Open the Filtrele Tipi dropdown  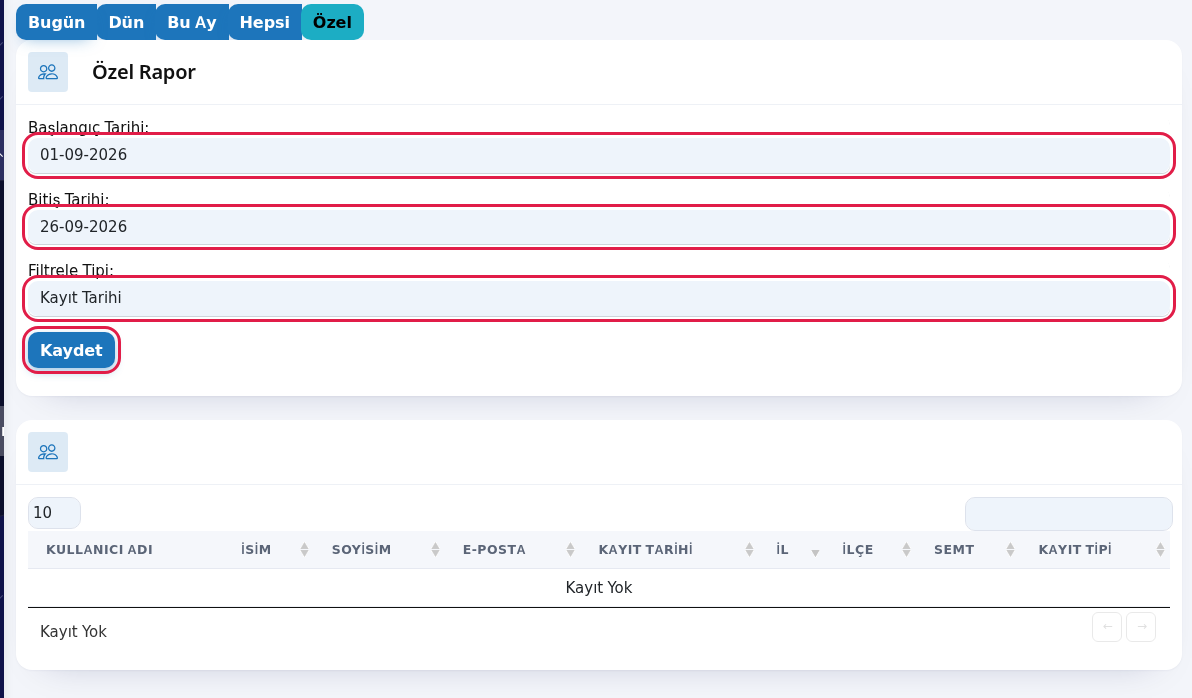click(599, 298)
